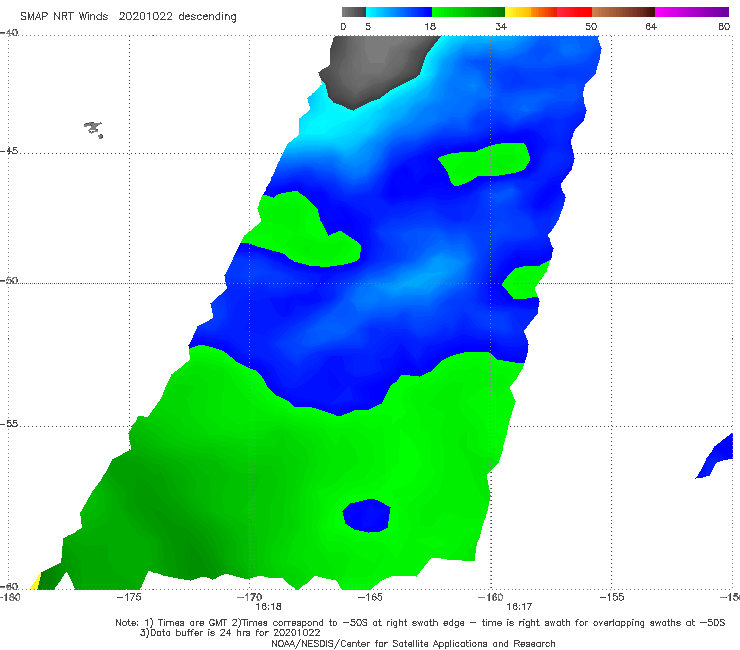Click the red segment of the color bar

click(574, 12)
